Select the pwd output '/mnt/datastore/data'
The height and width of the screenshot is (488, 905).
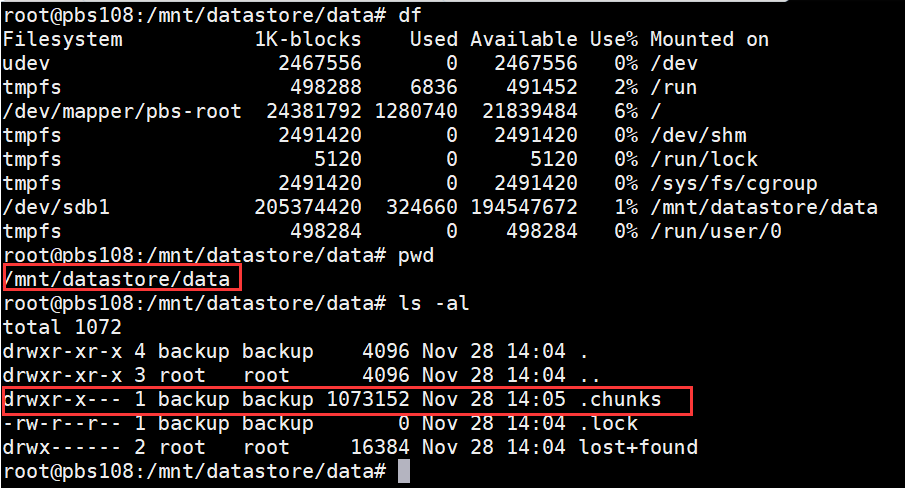click(x=116, y=279)
